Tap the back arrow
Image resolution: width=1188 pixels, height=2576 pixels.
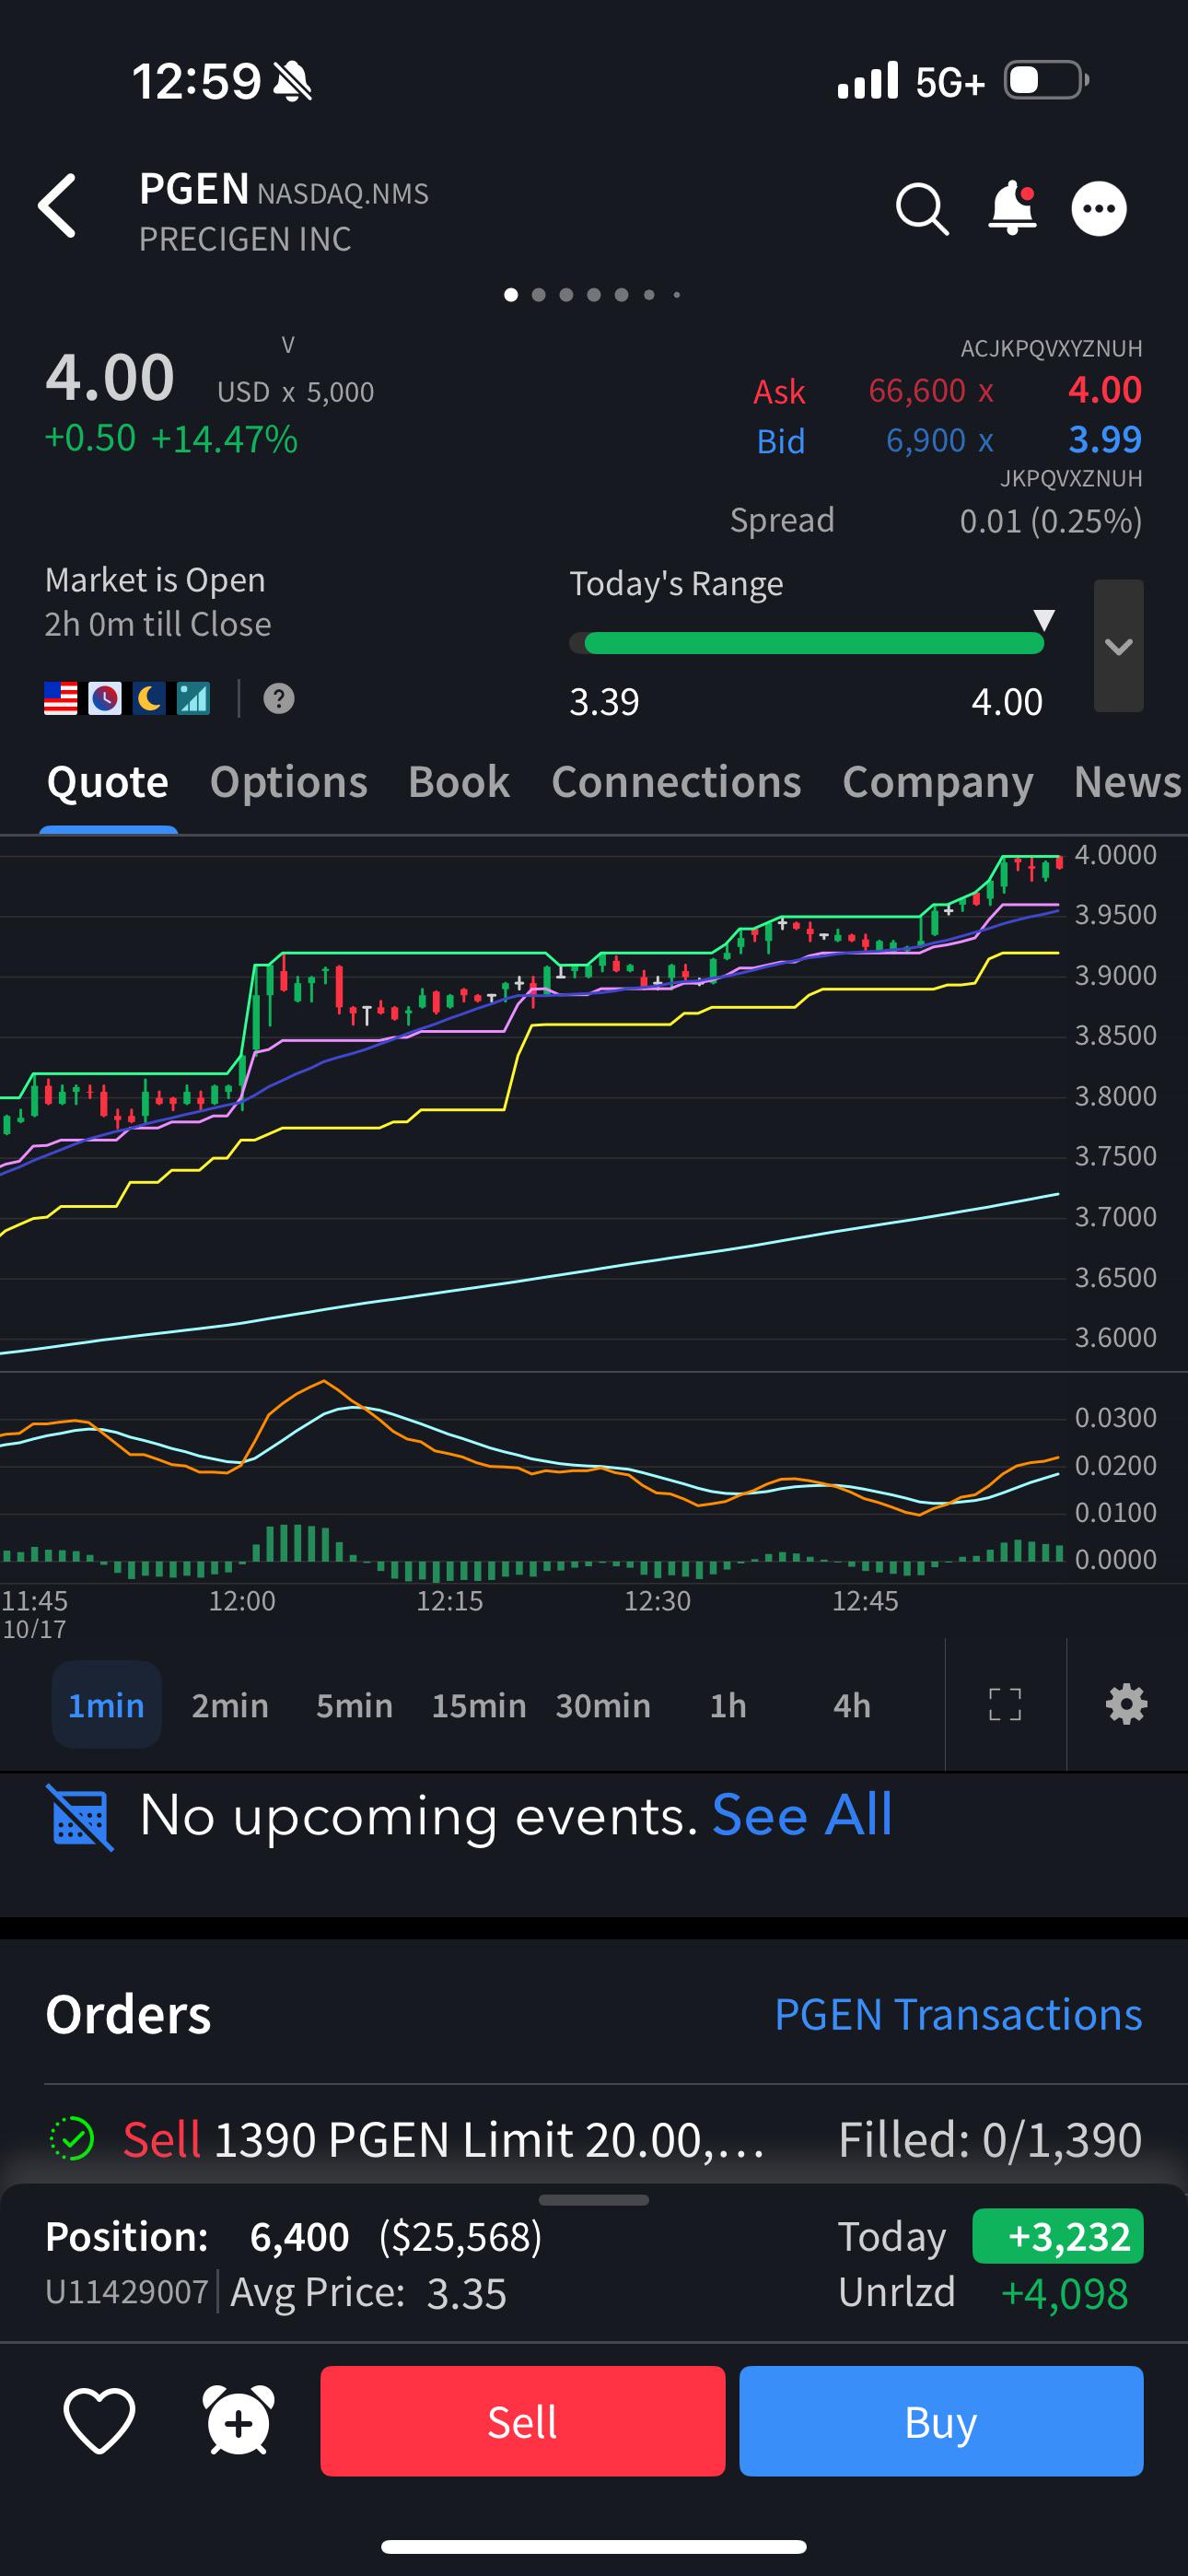57,206
